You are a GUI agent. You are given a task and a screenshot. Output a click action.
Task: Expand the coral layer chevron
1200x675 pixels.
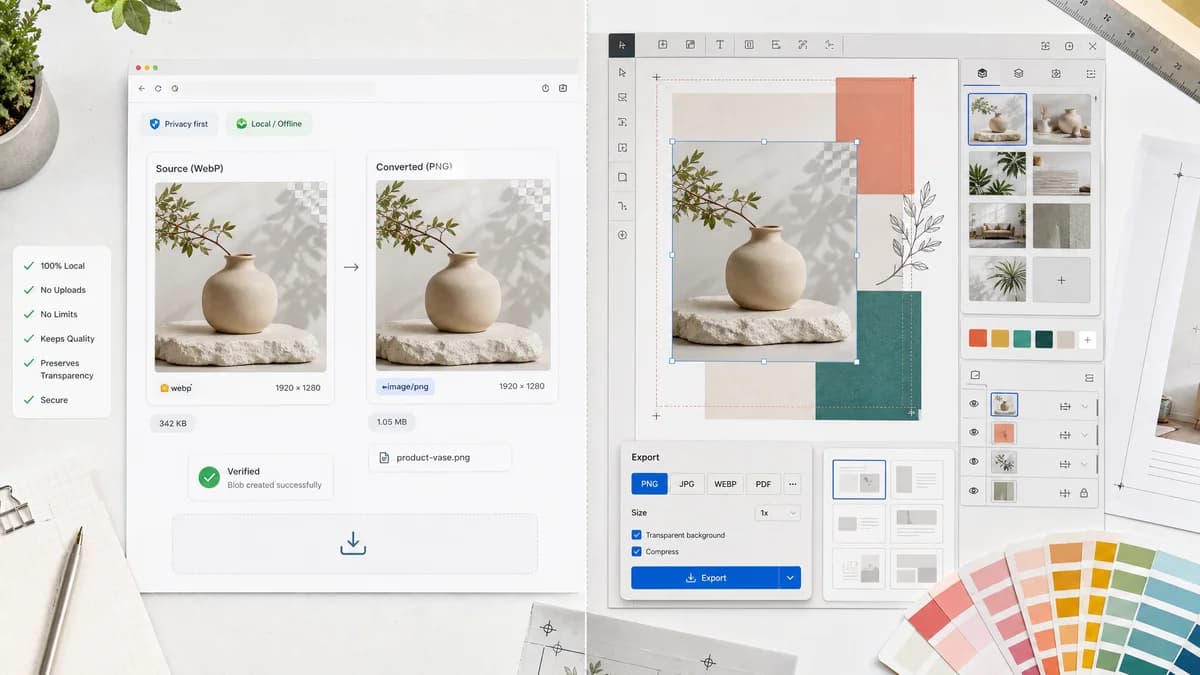pos(1084,434)
